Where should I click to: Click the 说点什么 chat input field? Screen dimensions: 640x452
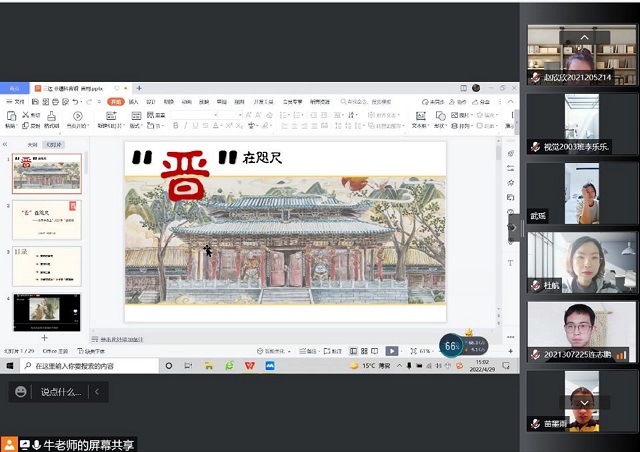[x=61, y=392]
